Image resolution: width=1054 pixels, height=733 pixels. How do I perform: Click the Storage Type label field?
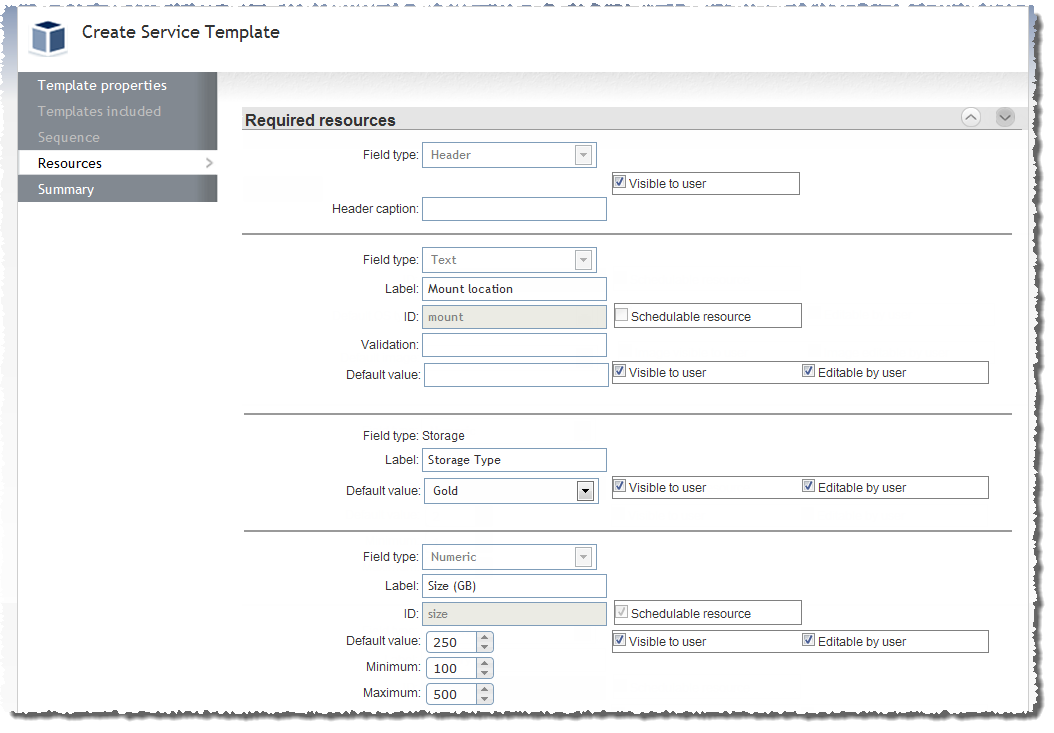tap(514, 460)
